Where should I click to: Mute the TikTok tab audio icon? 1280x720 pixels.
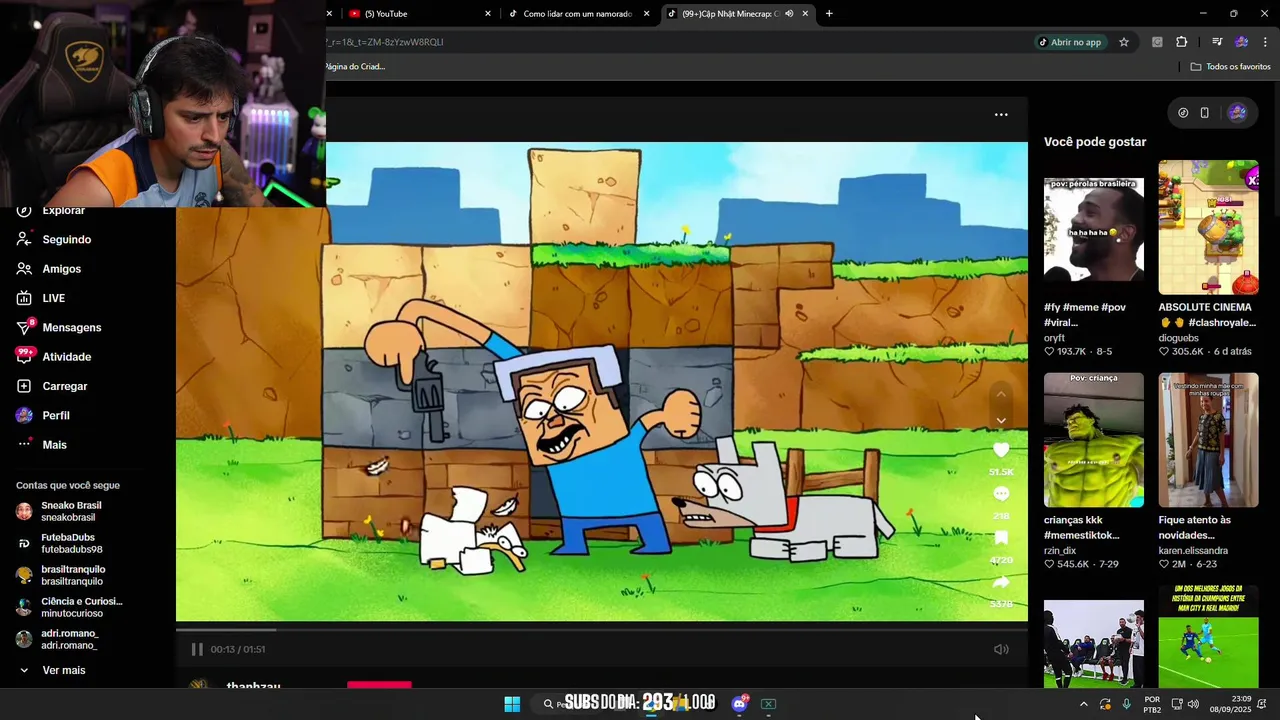tap(789, 14)
